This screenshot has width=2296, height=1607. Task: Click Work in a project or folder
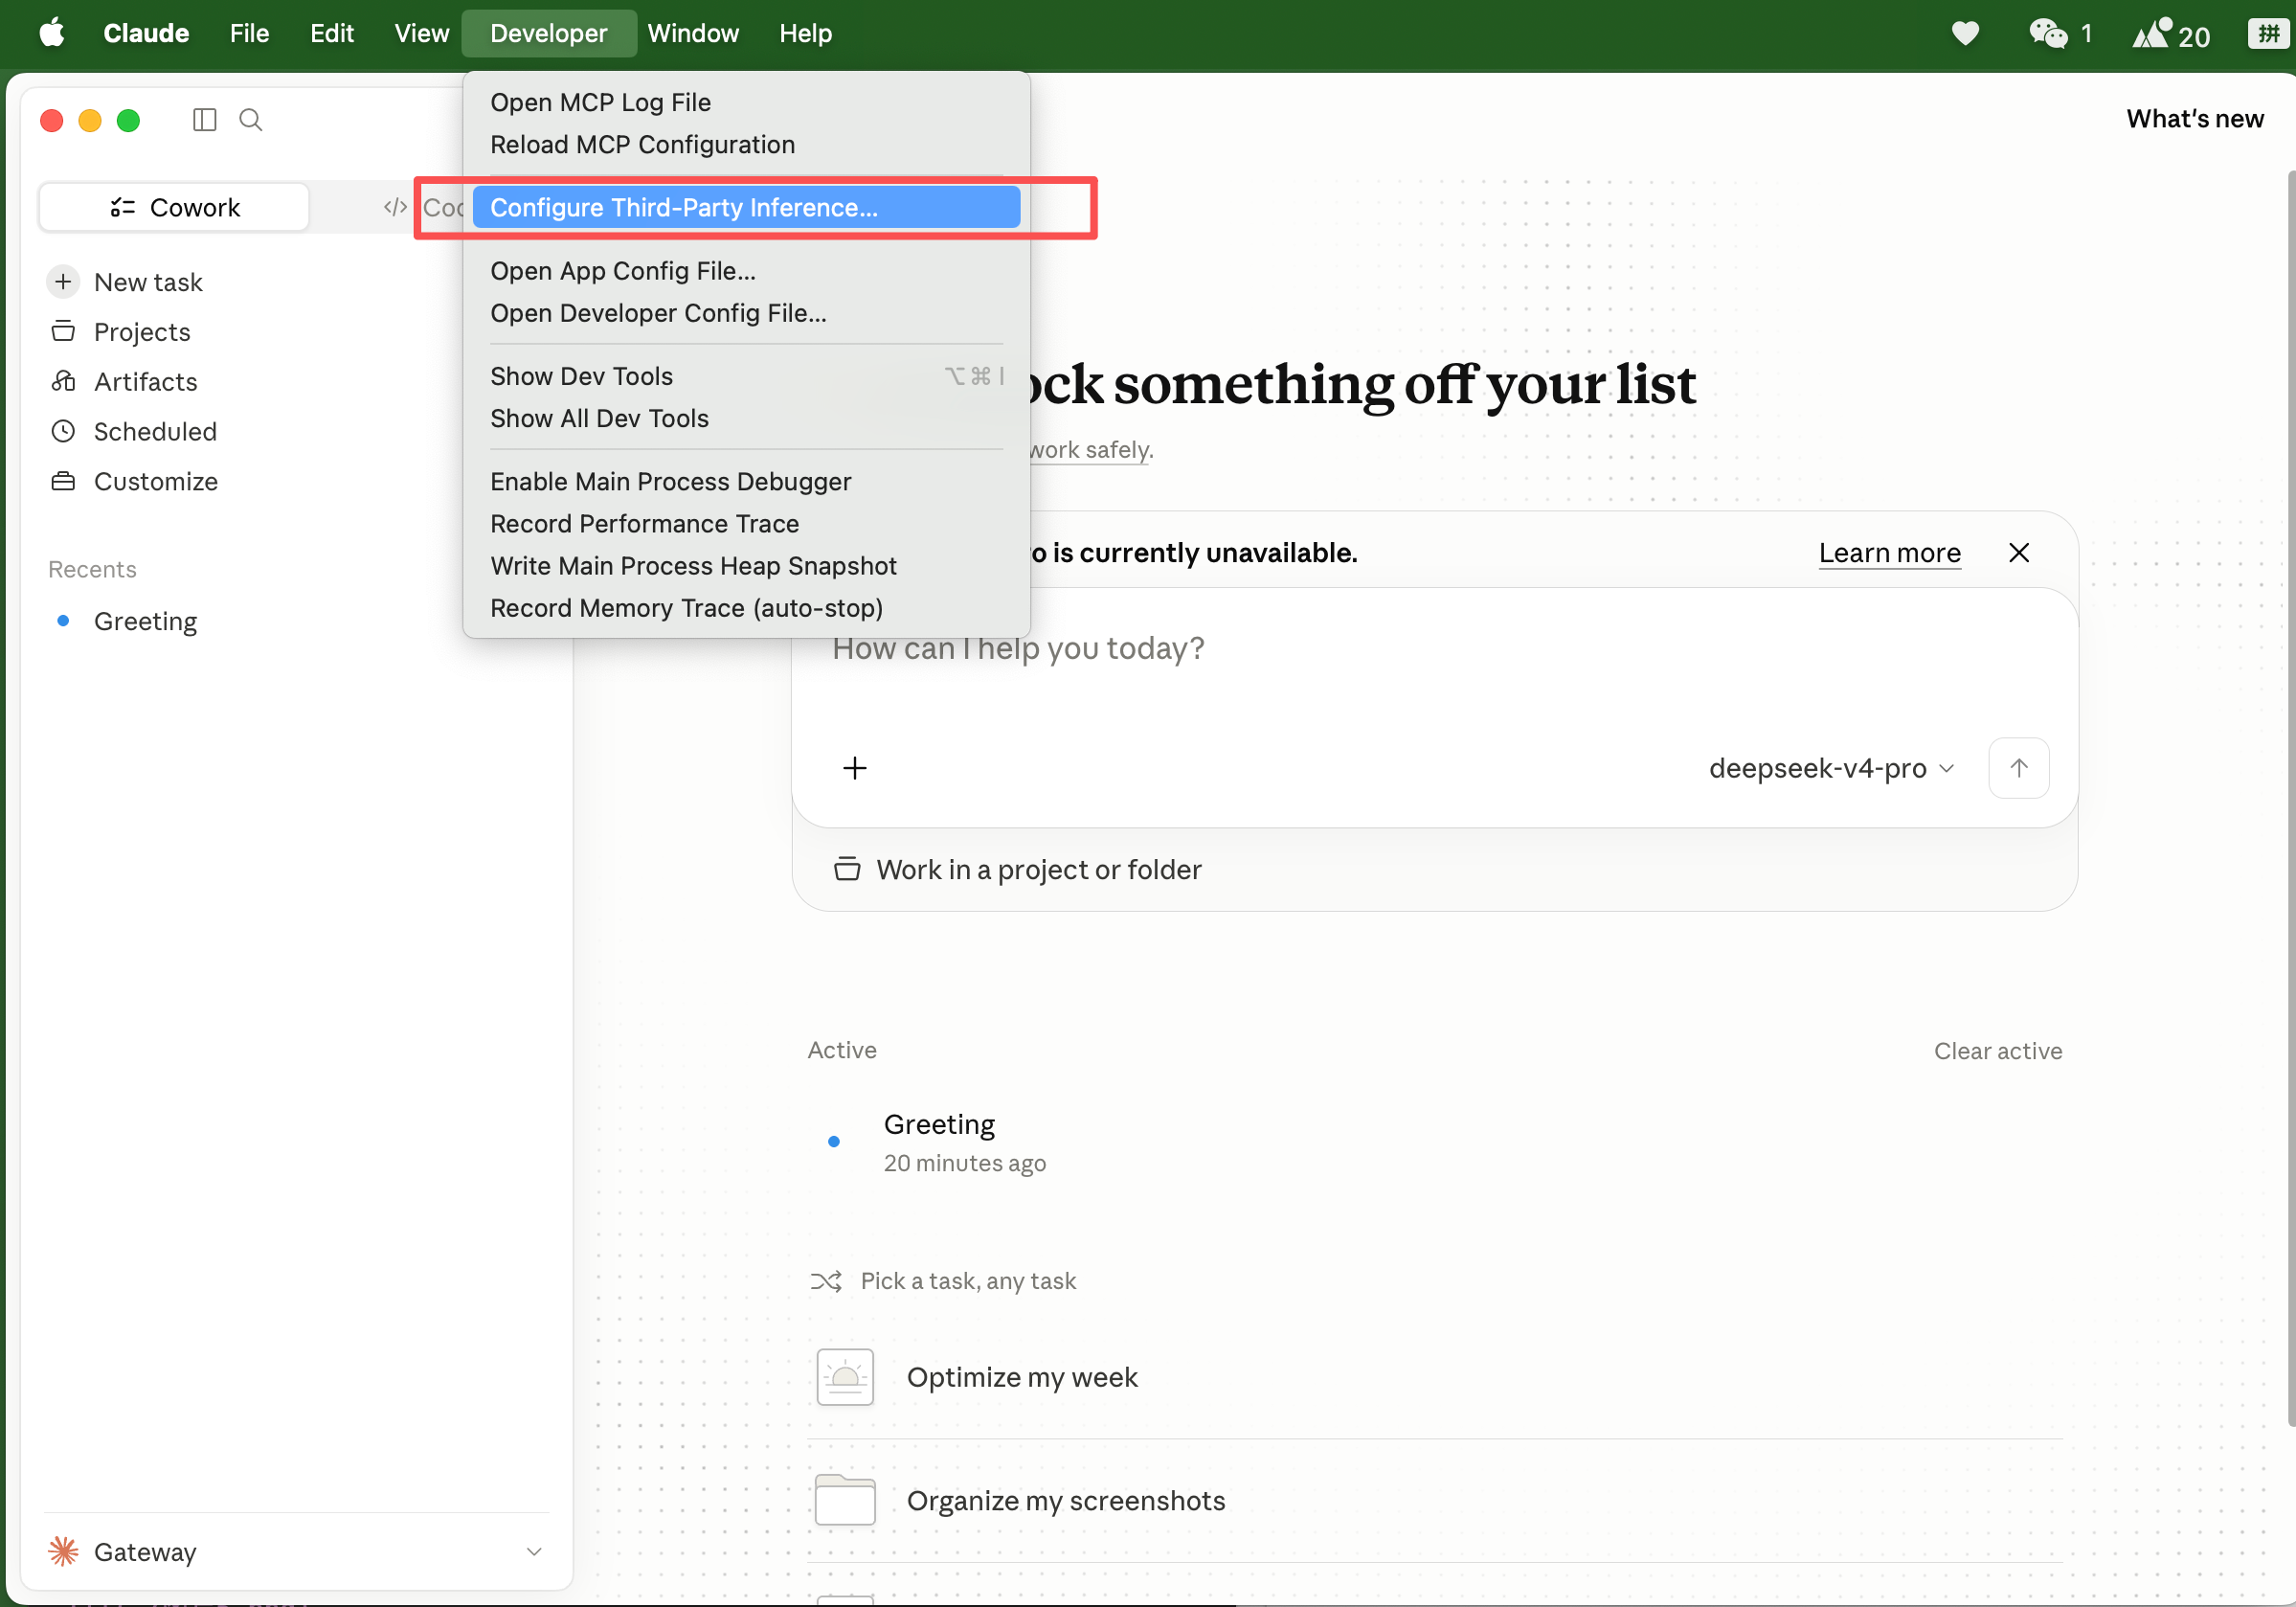pyautogui.click(x=1018, y=869)
